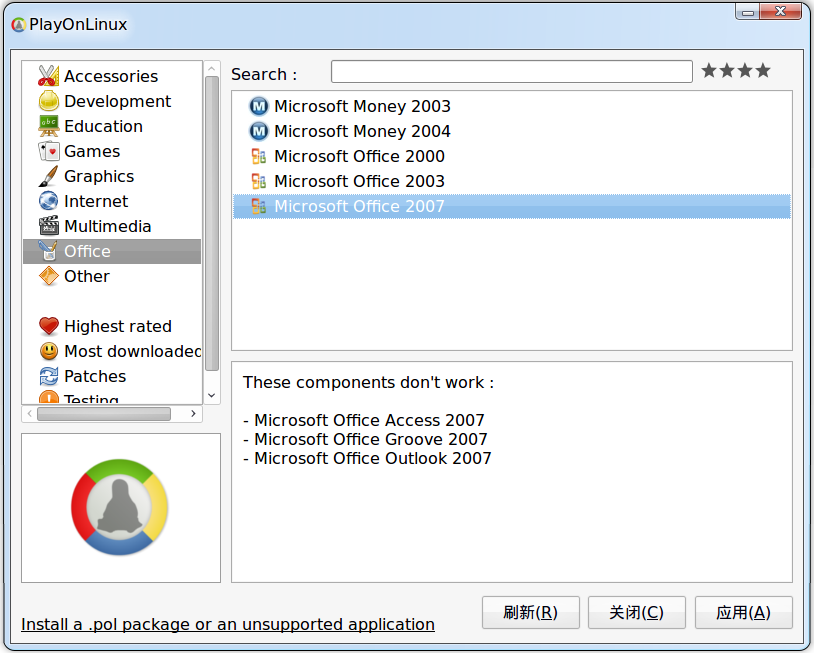
Task: Choose the Education category
Action: (103, 126)
